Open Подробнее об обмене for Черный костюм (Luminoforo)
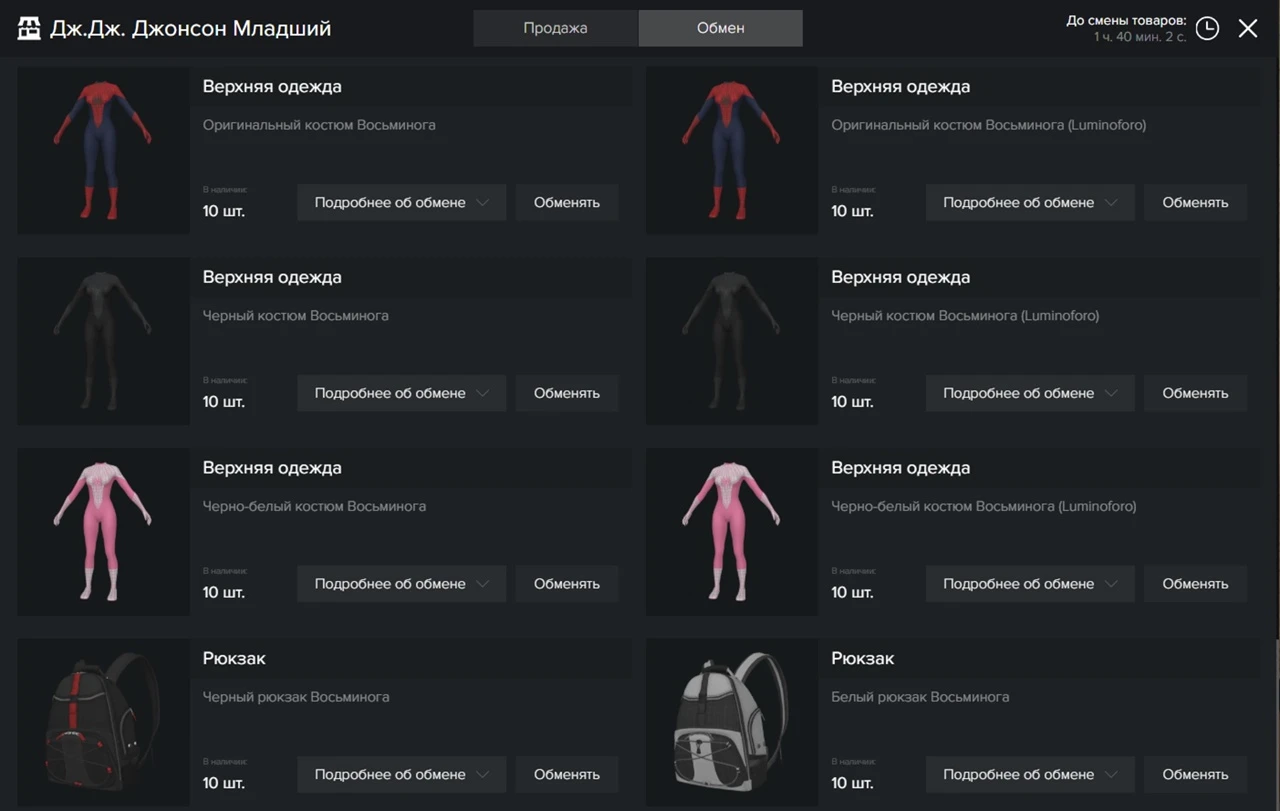The height and width of the screenshot is (811, 1280). click(1030, 393)
